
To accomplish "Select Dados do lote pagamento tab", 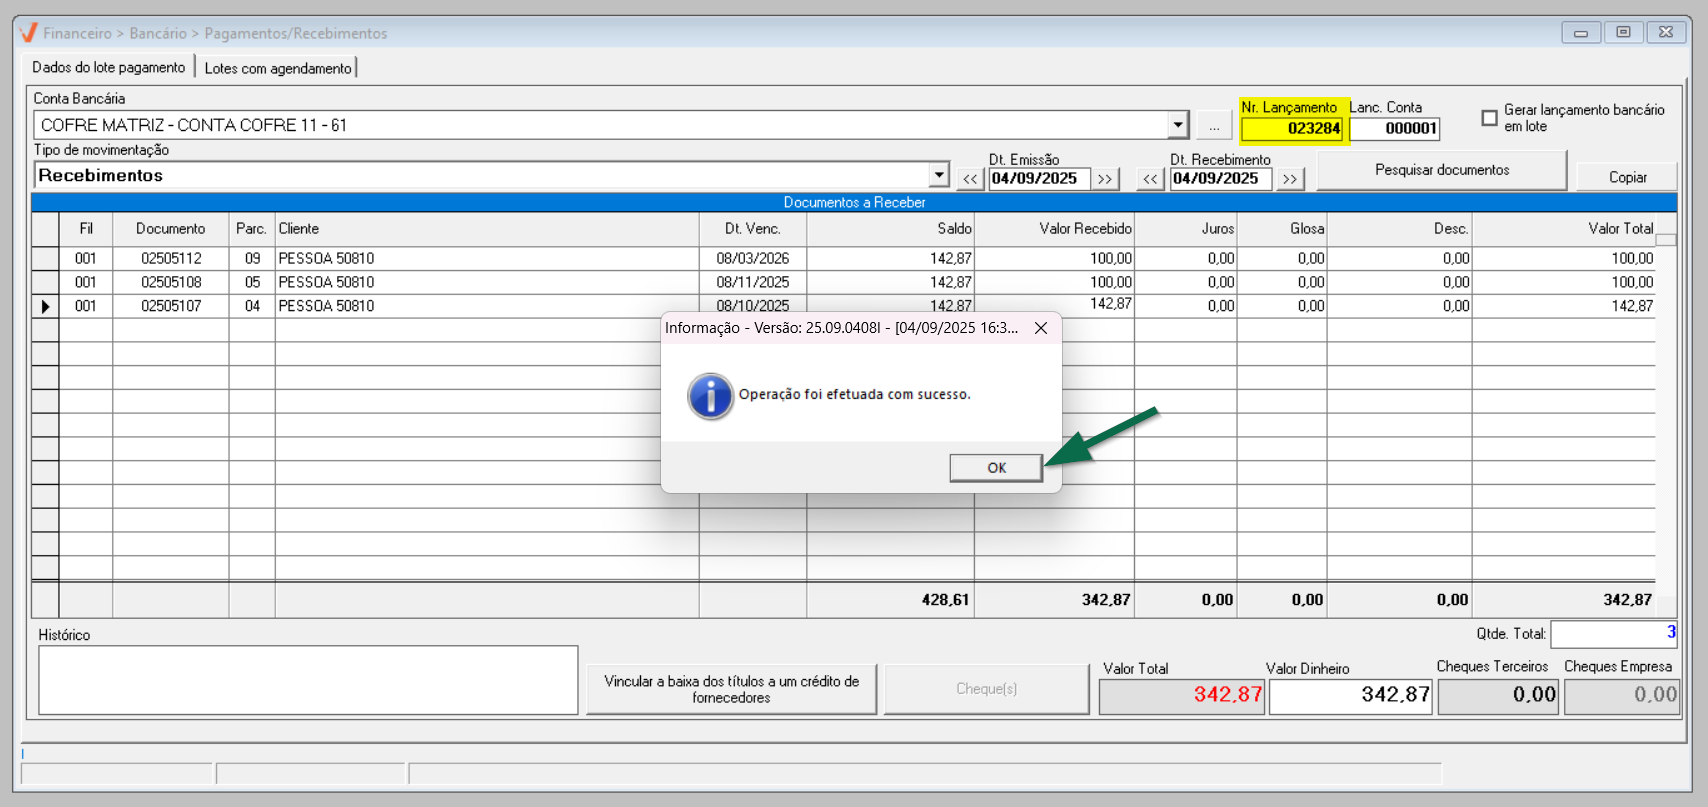I will pos(108,67).
